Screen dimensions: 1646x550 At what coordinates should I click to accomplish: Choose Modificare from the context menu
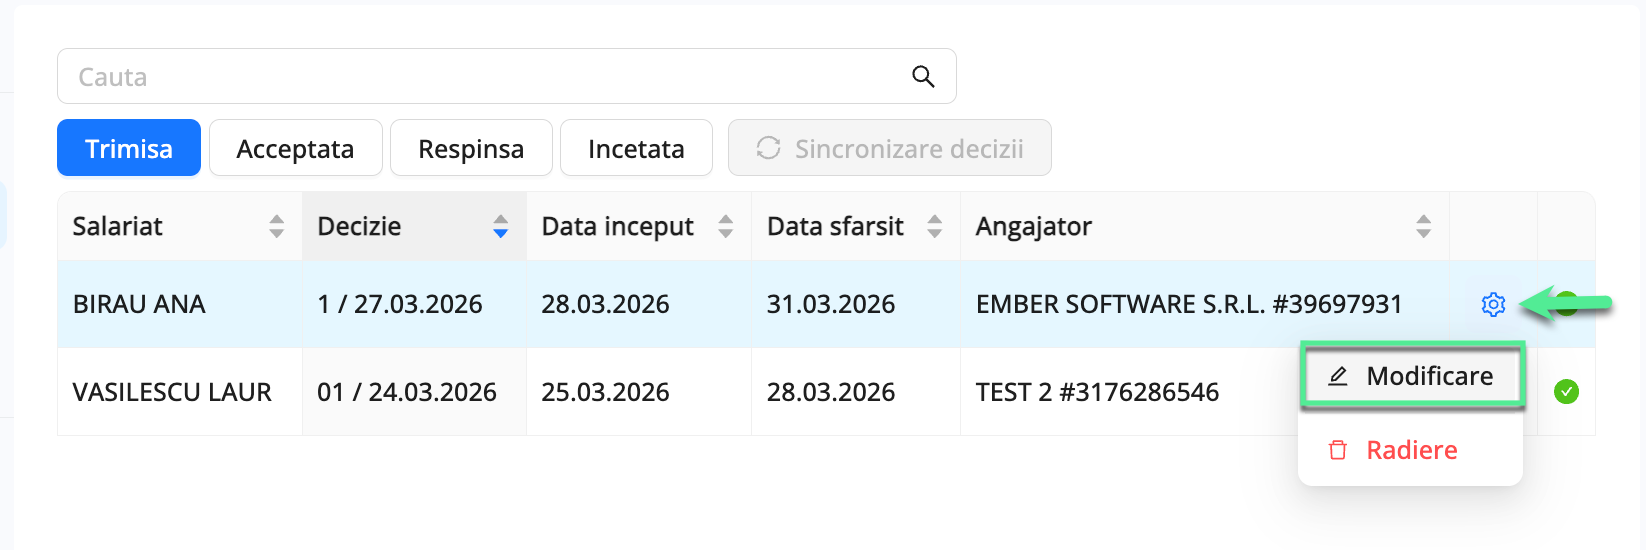(1428, 376)
